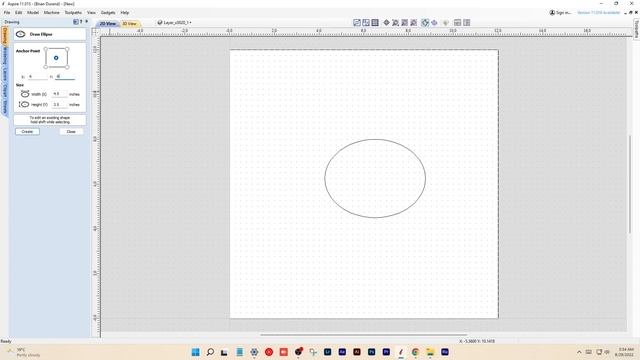Click the layer lightbulb icon next to Layer name
Screen dimensions: 640x360
(160, 23)
